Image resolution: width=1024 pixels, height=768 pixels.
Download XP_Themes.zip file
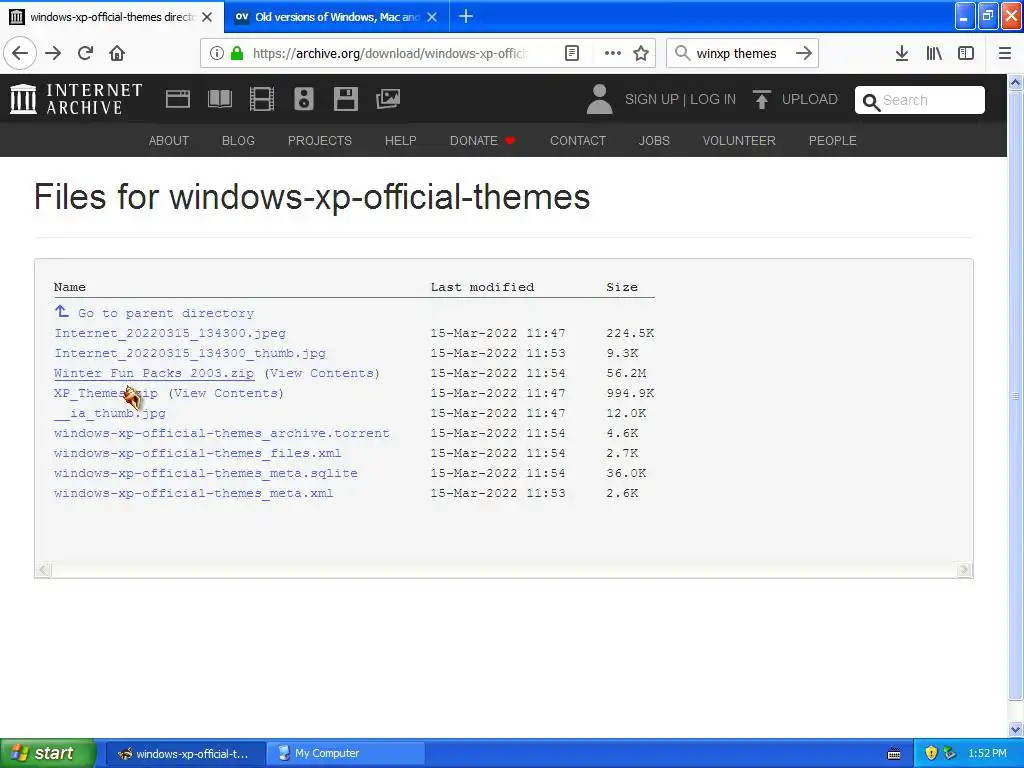106,393
